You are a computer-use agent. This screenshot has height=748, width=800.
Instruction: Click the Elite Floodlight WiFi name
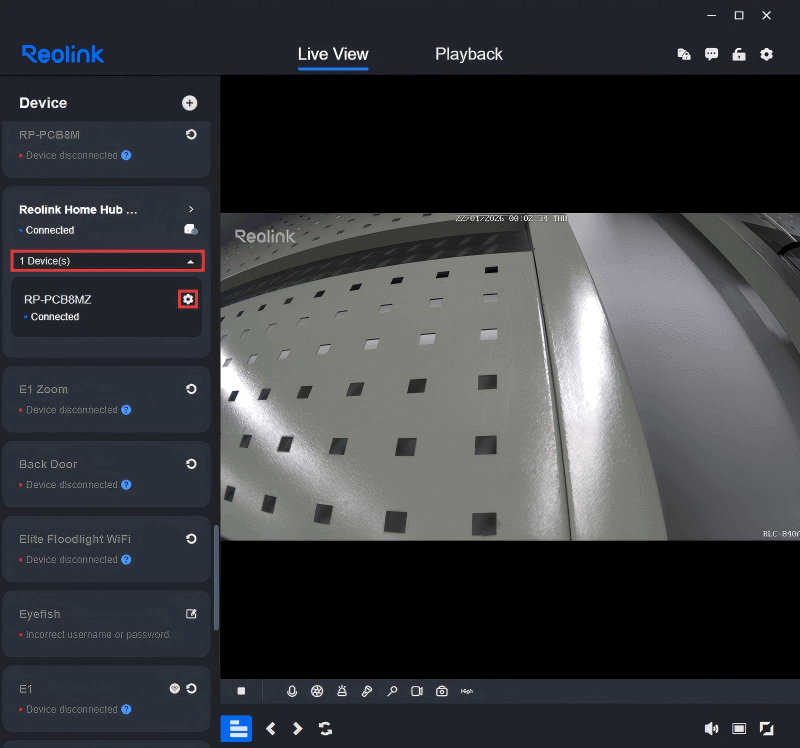[75, 539]
